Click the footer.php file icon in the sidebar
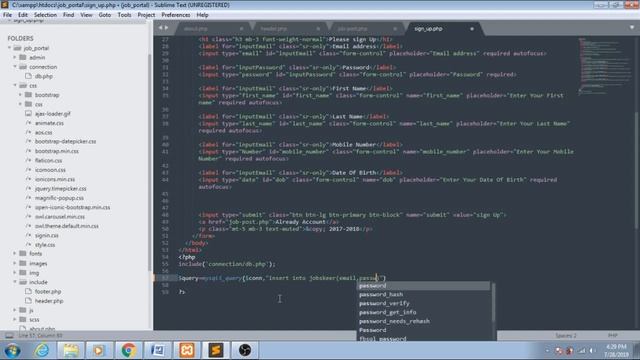 [28, 291]
